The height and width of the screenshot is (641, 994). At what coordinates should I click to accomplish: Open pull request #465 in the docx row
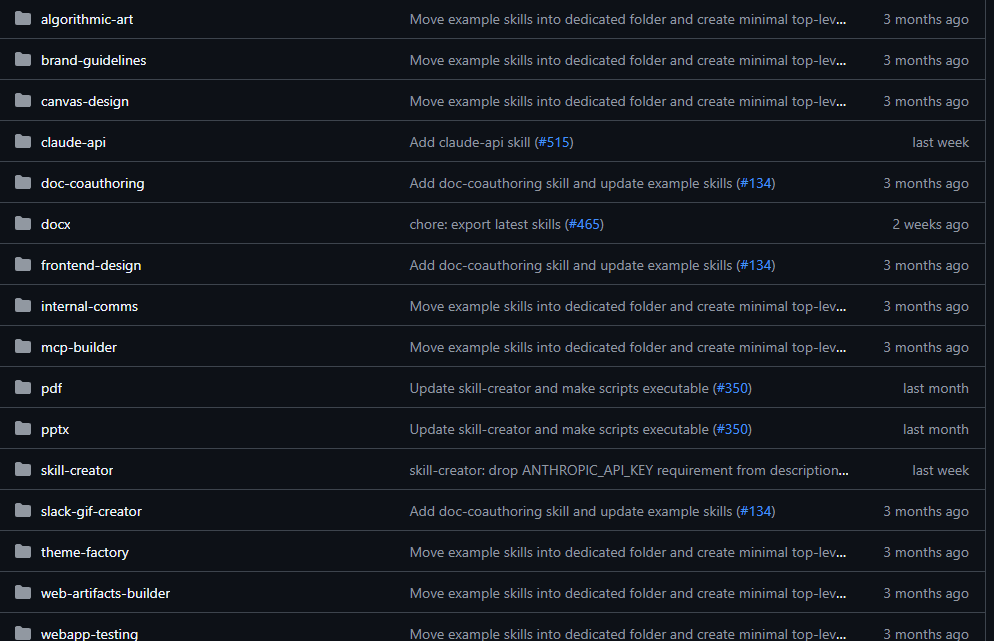coord(585,223)
